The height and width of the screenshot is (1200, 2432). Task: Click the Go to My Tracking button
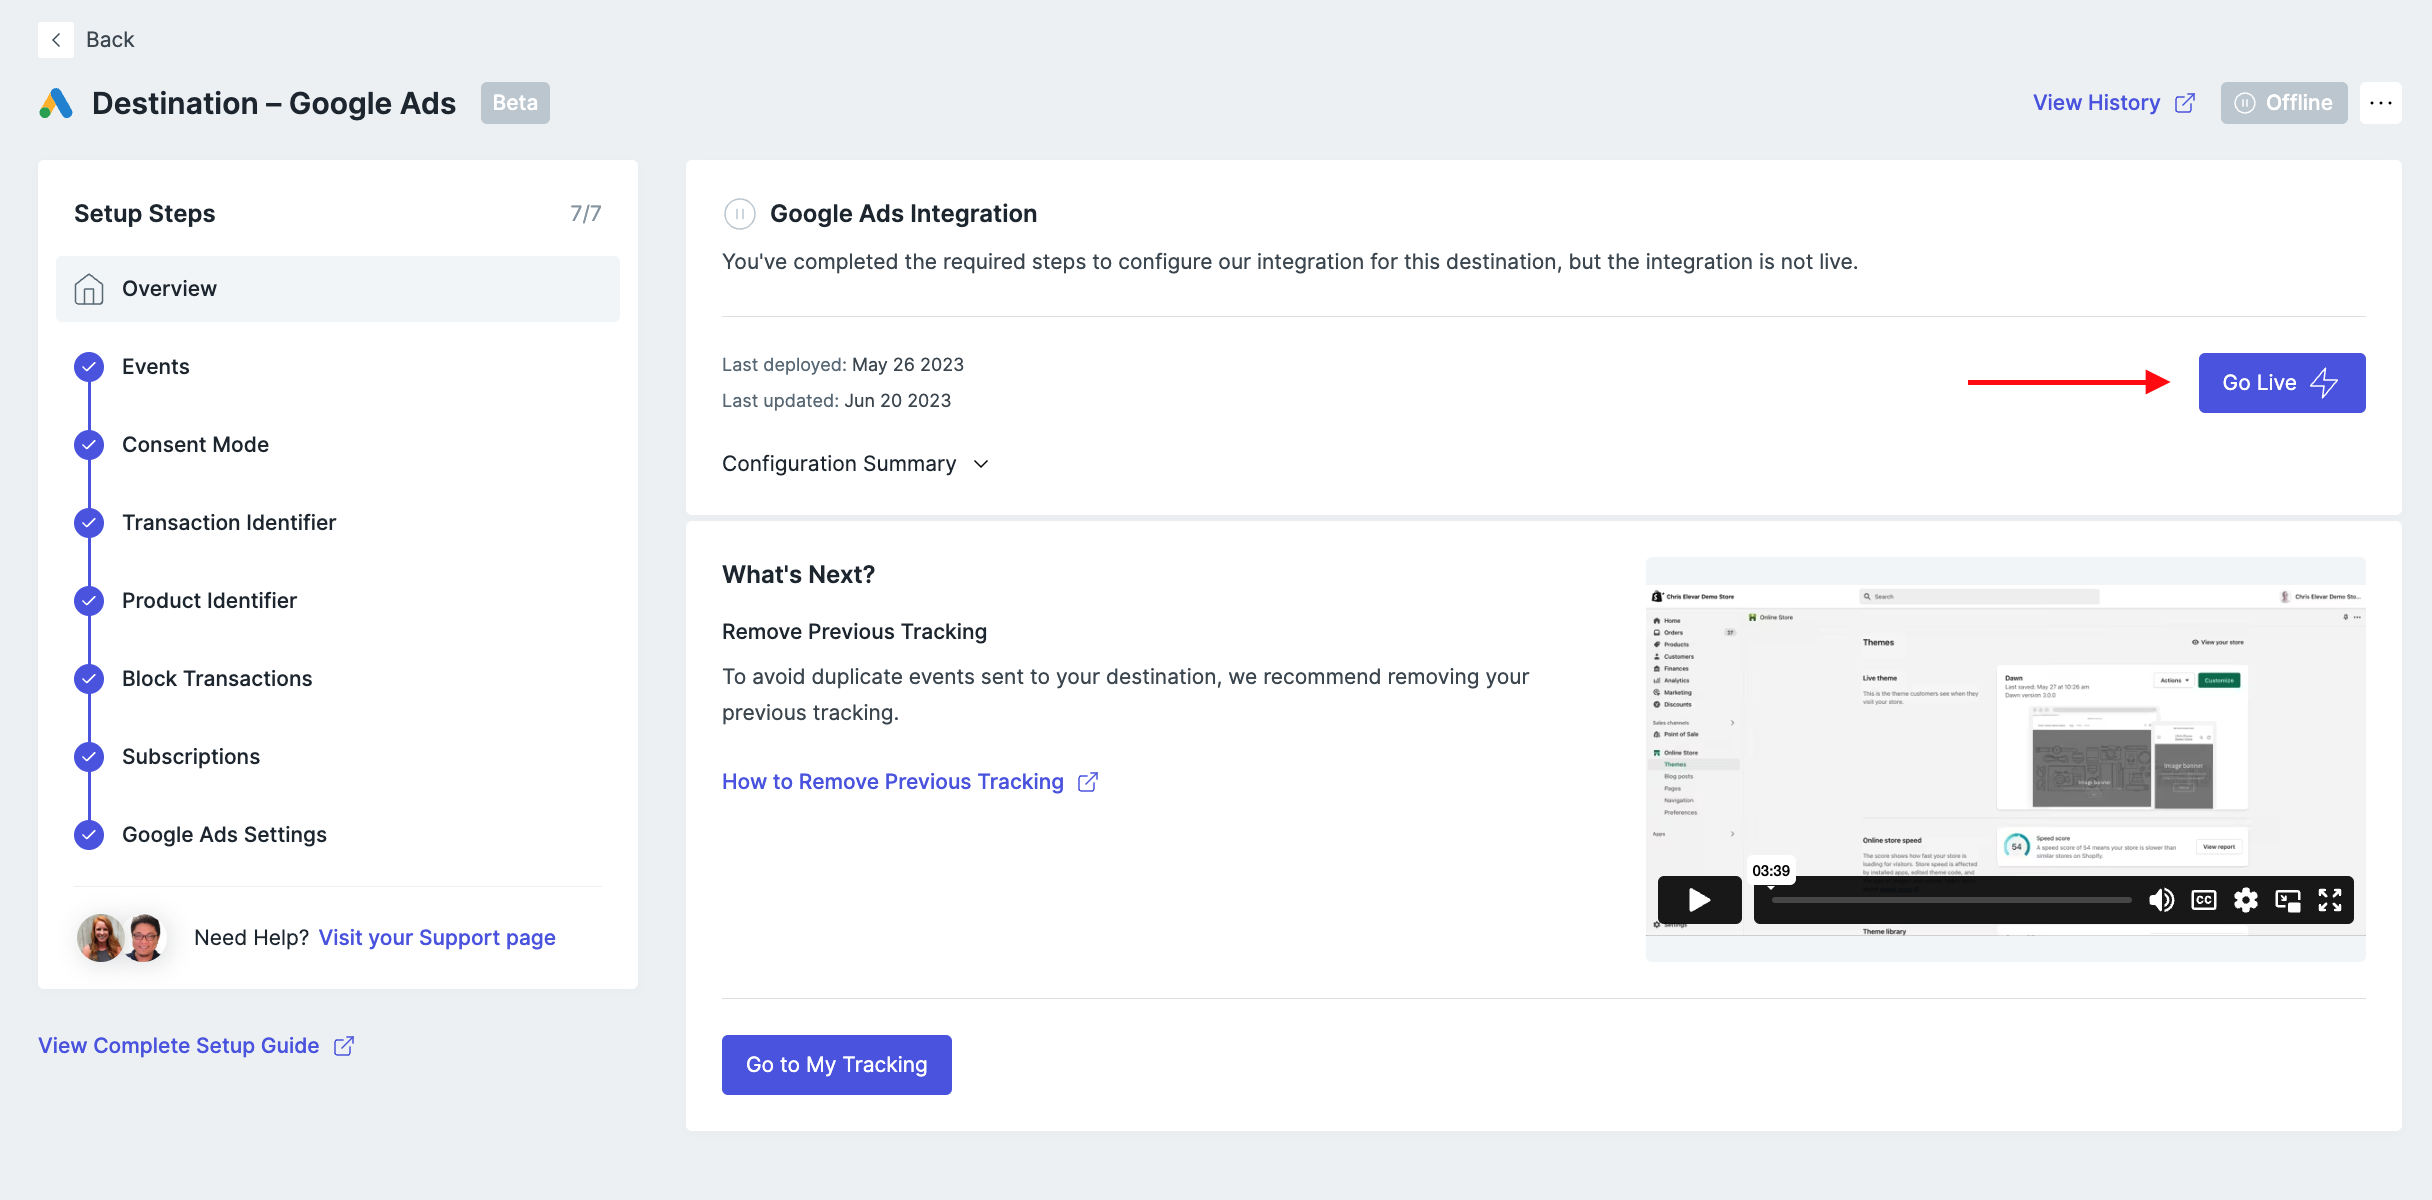(836, 1065)
